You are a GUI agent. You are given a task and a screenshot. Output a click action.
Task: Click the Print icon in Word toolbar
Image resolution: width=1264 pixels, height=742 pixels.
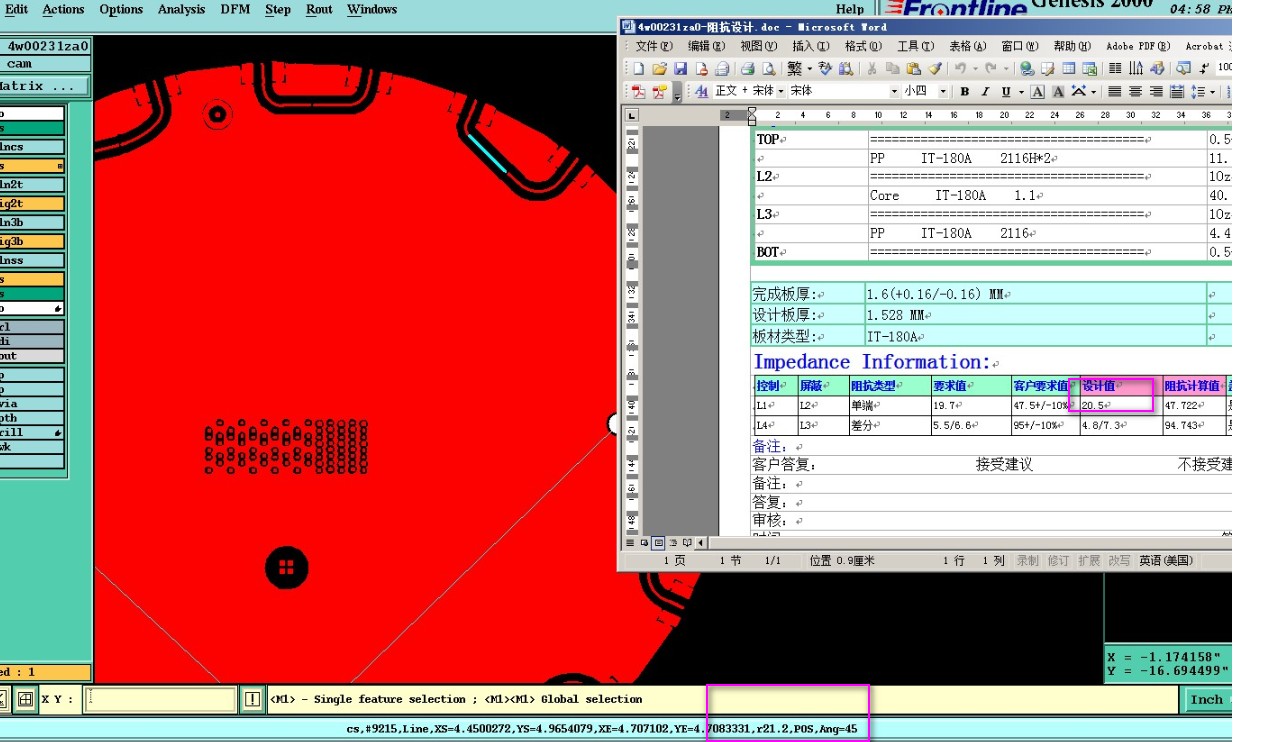(748, 68)
